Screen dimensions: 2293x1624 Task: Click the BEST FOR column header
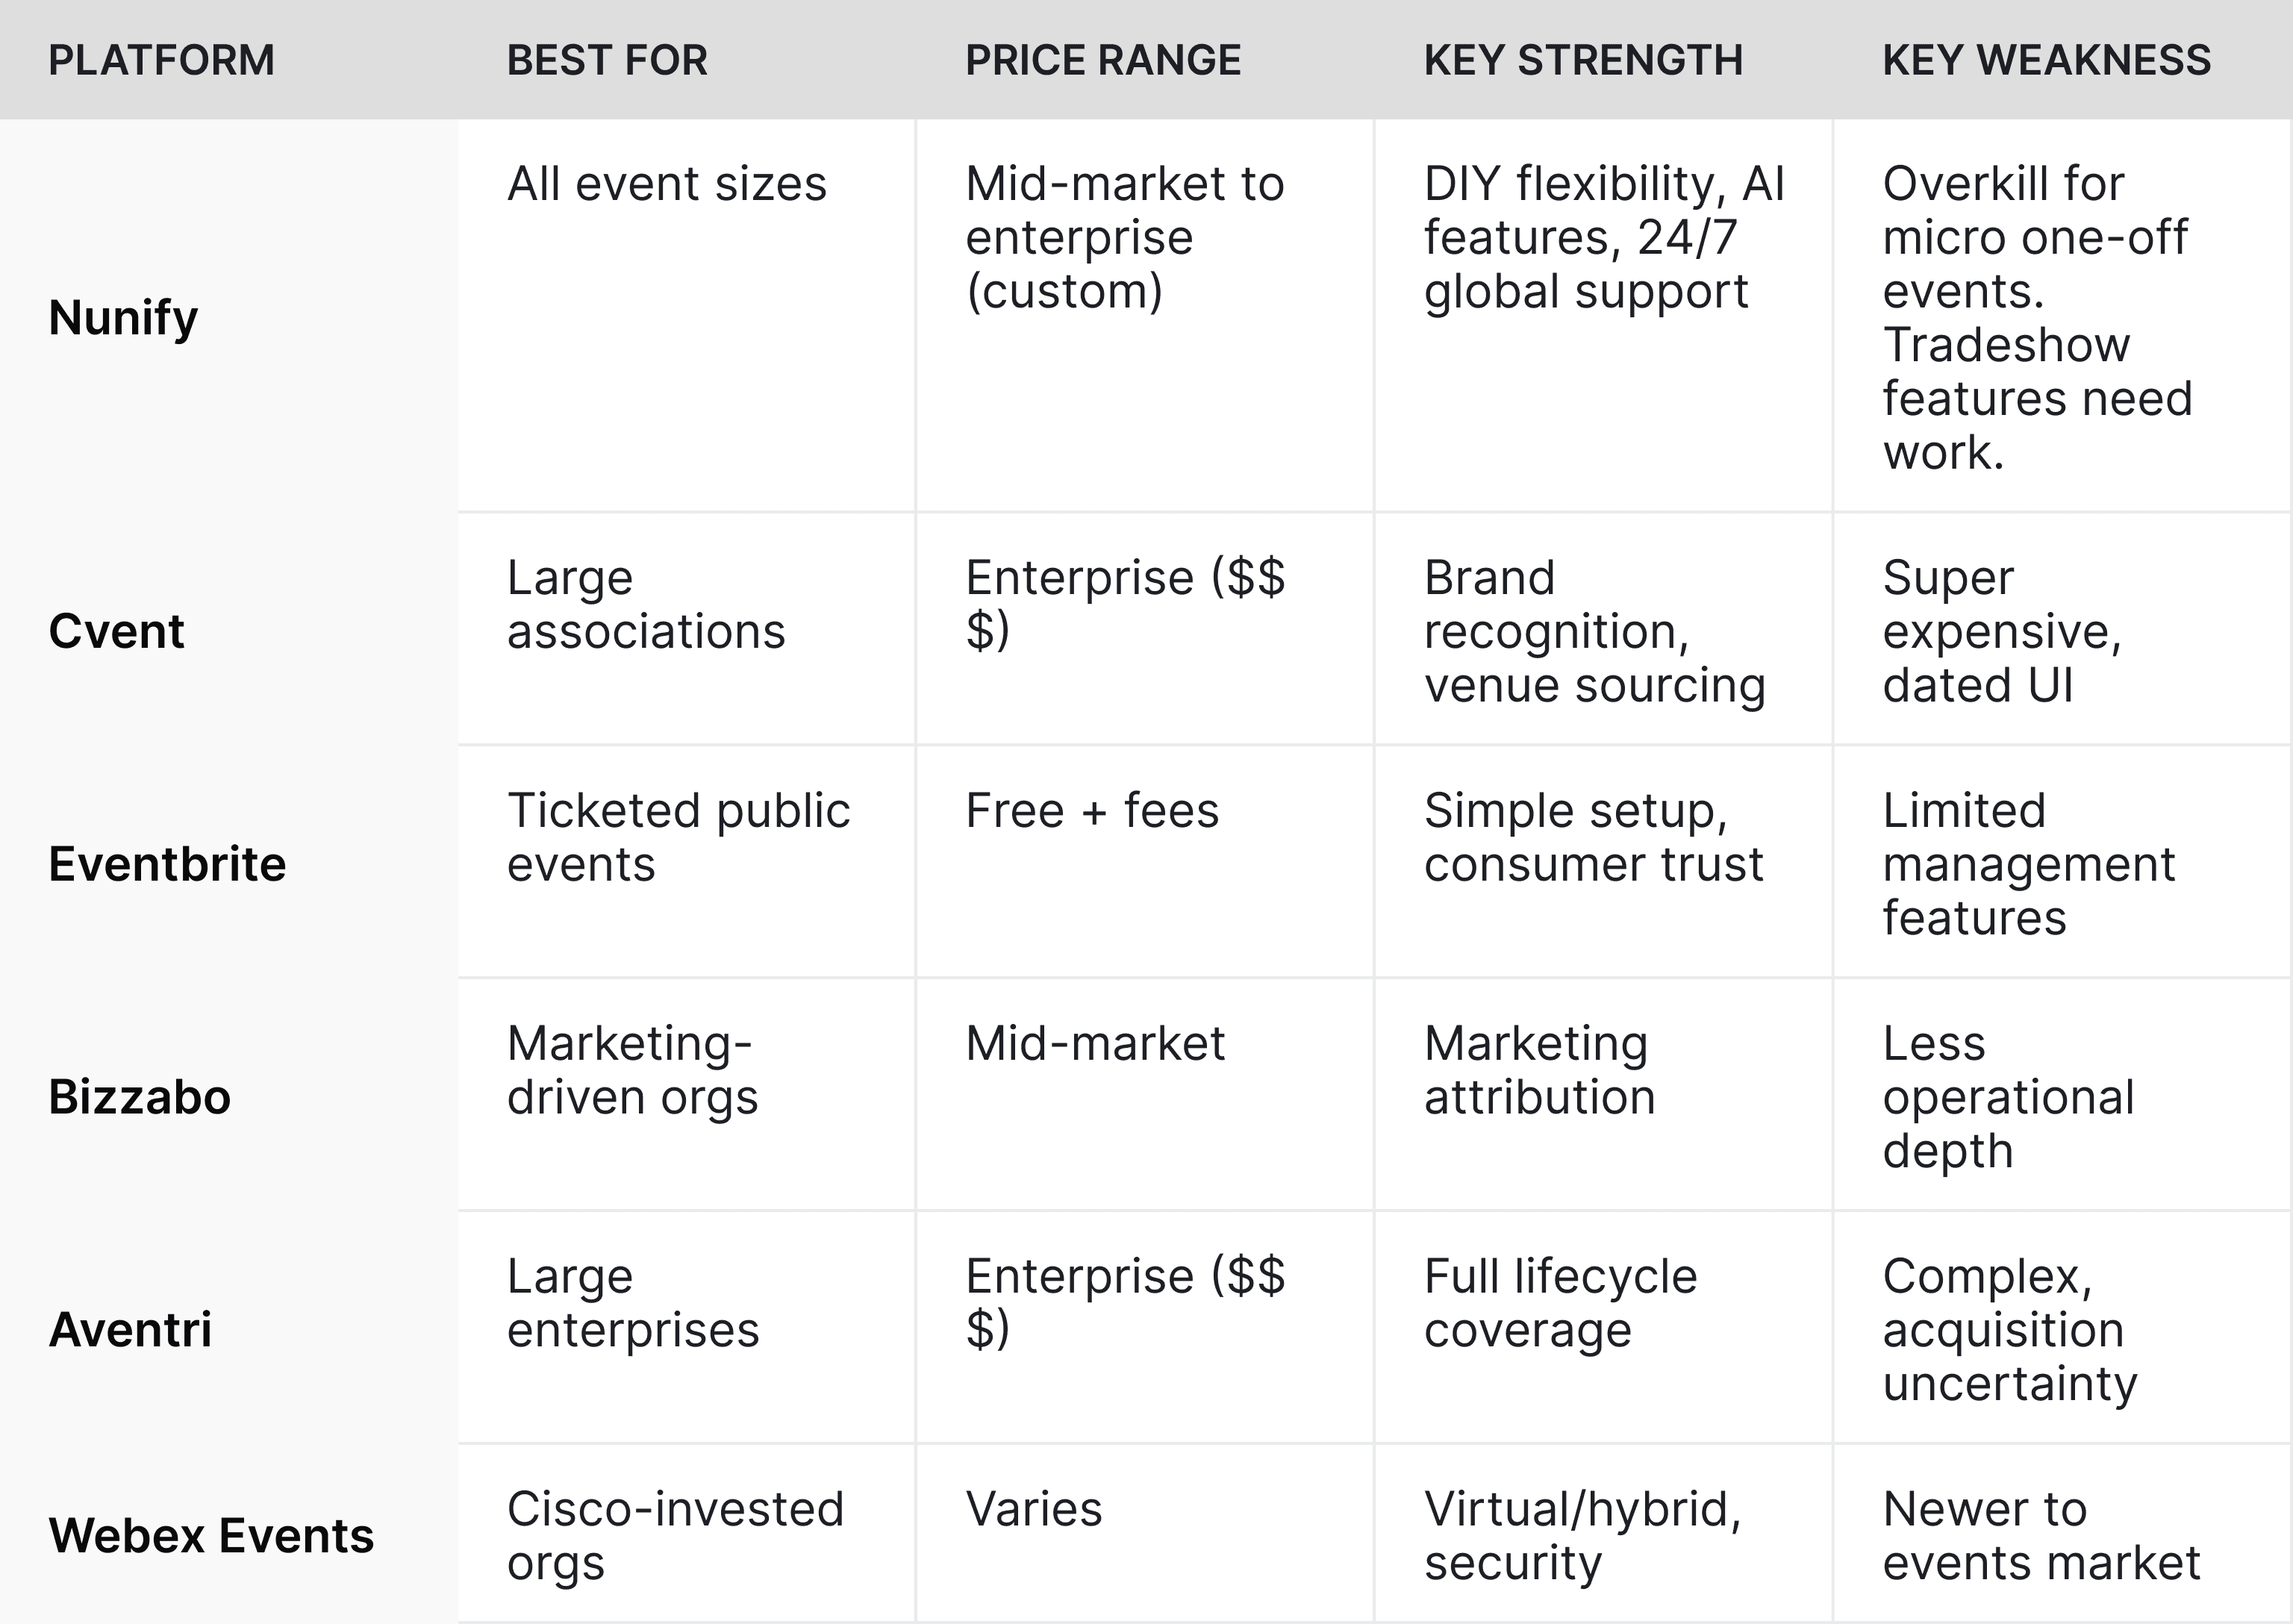click(607, 60)
